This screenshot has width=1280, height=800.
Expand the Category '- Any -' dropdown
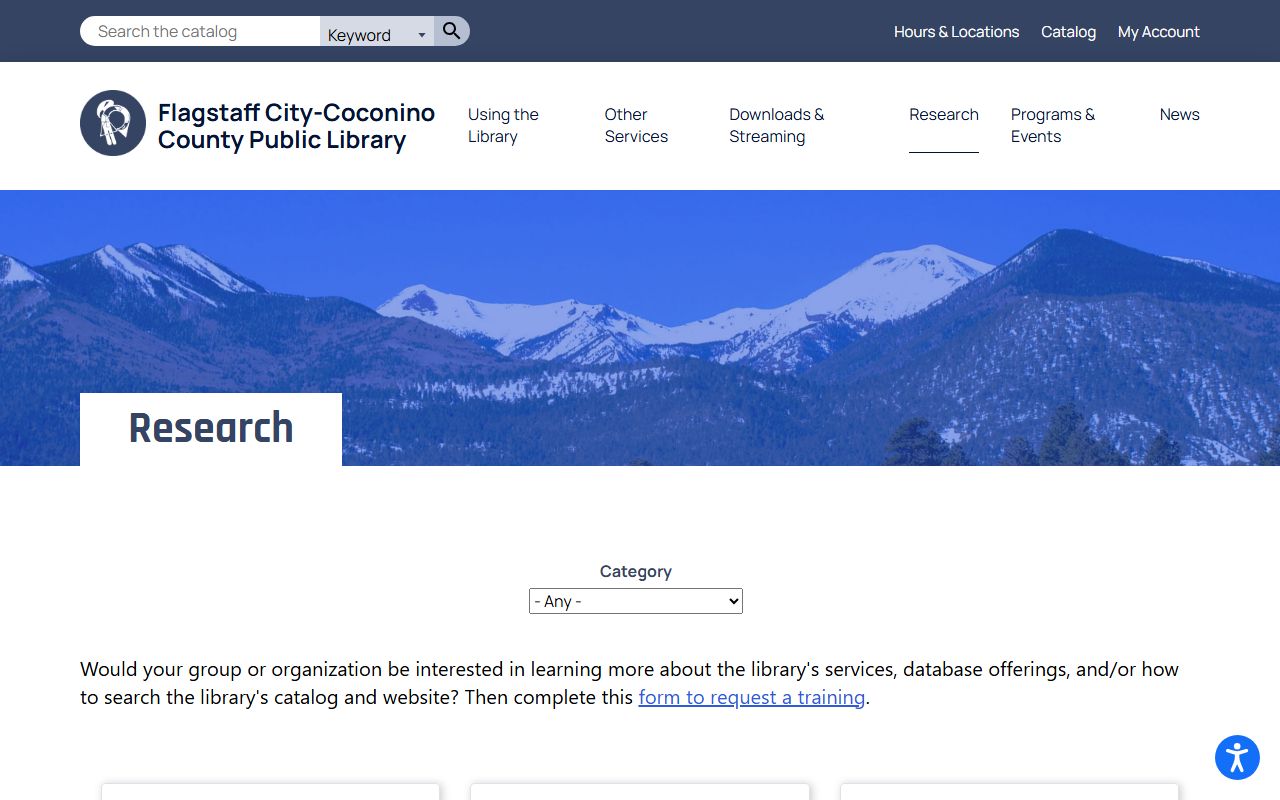coord(636,601)
